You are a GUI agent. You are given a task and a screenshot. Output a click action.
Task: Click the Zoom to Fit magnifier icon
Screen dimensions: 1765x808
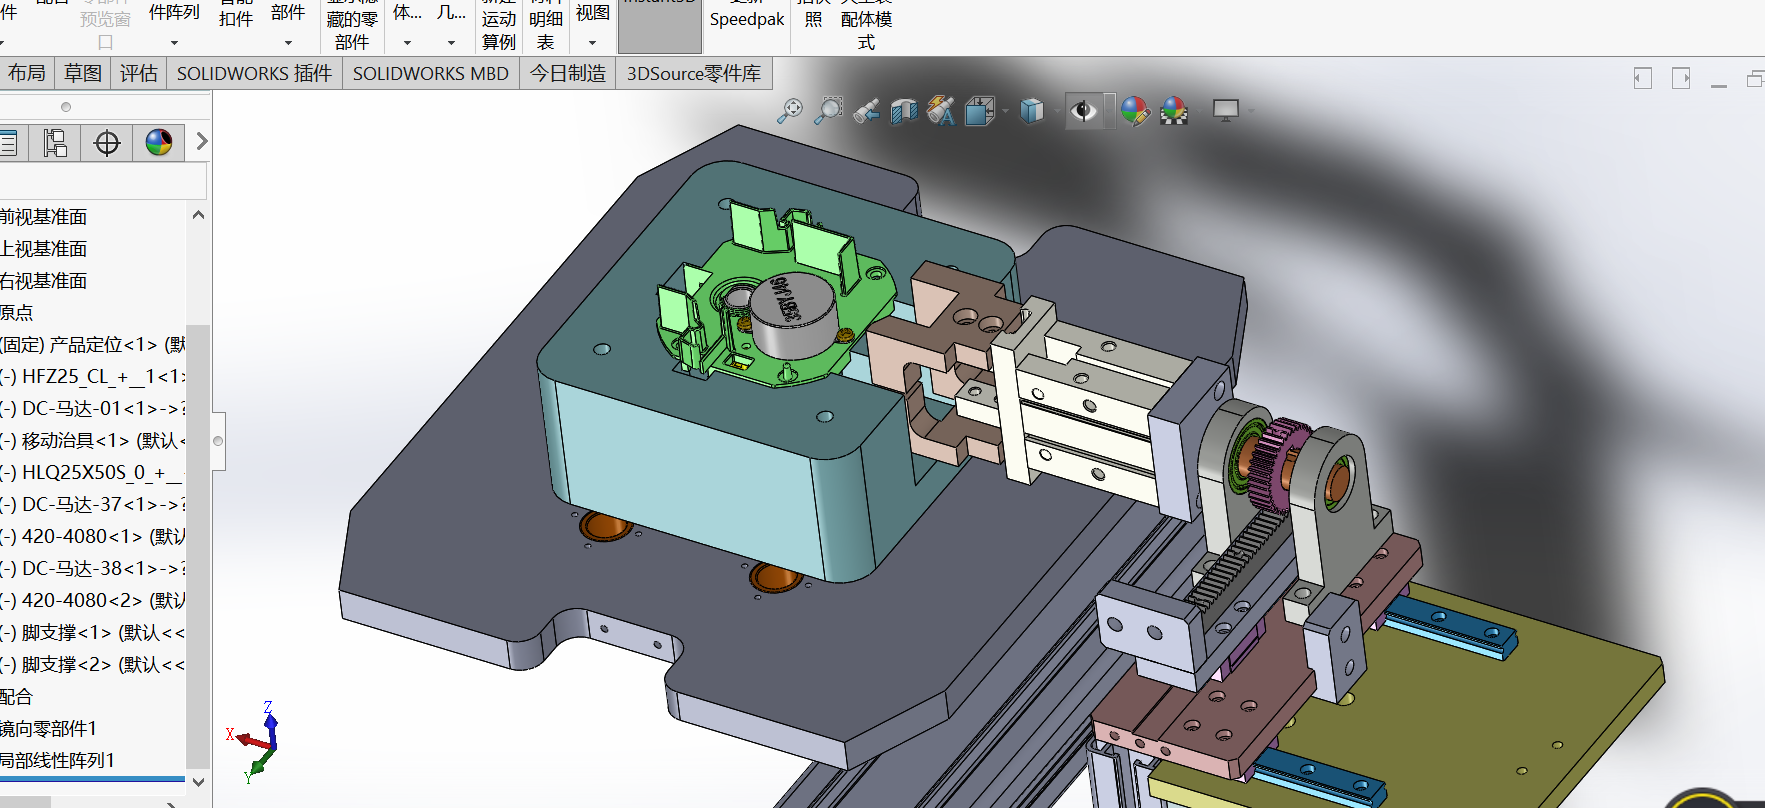point(790,110)
